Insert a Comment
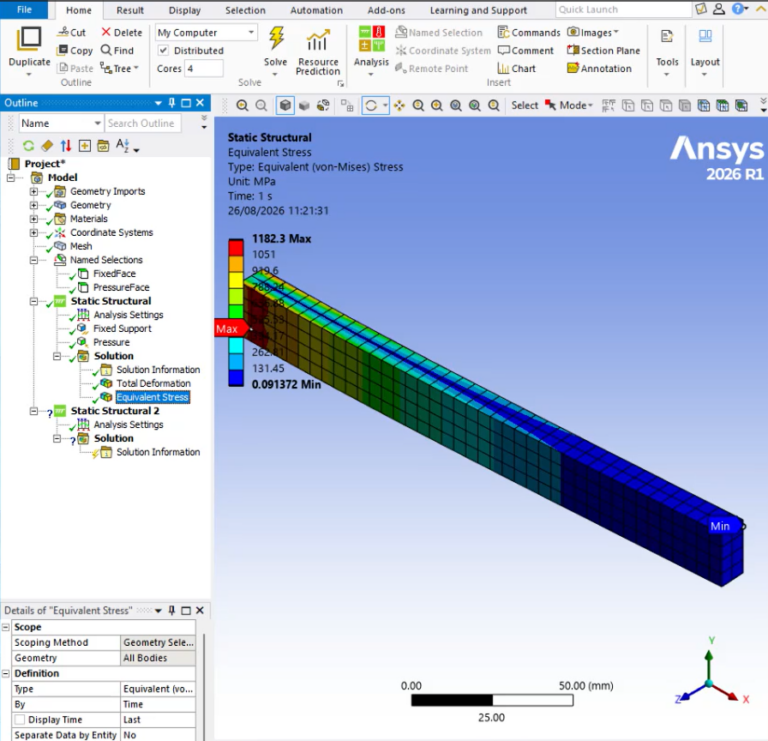 [x=526, y=50]
